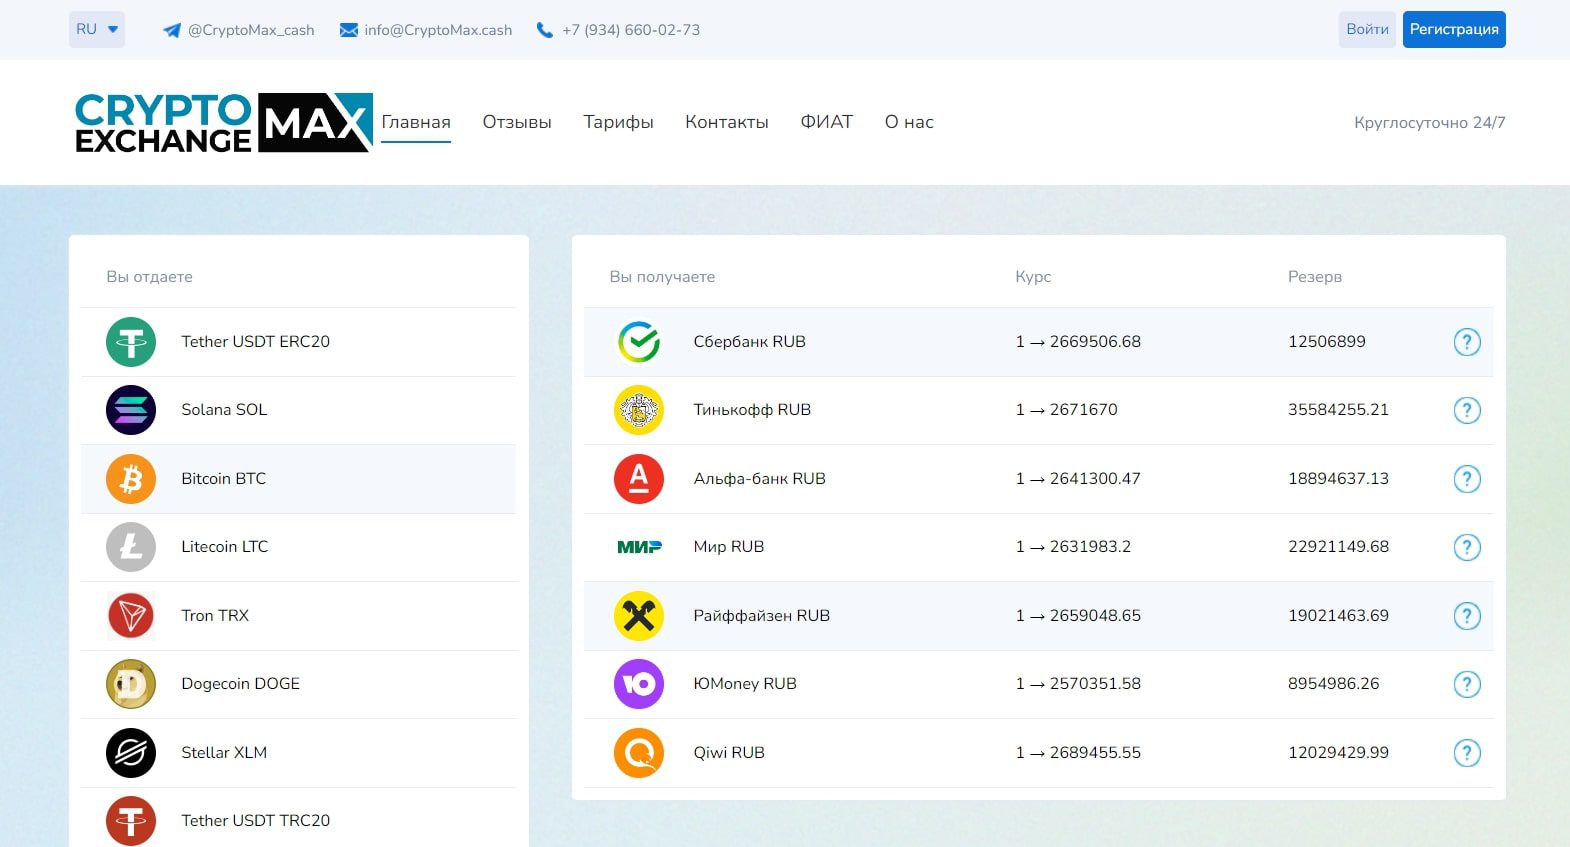
Task: Click the Круглосуточно 24/7 text
Action: coord(1430,122)
